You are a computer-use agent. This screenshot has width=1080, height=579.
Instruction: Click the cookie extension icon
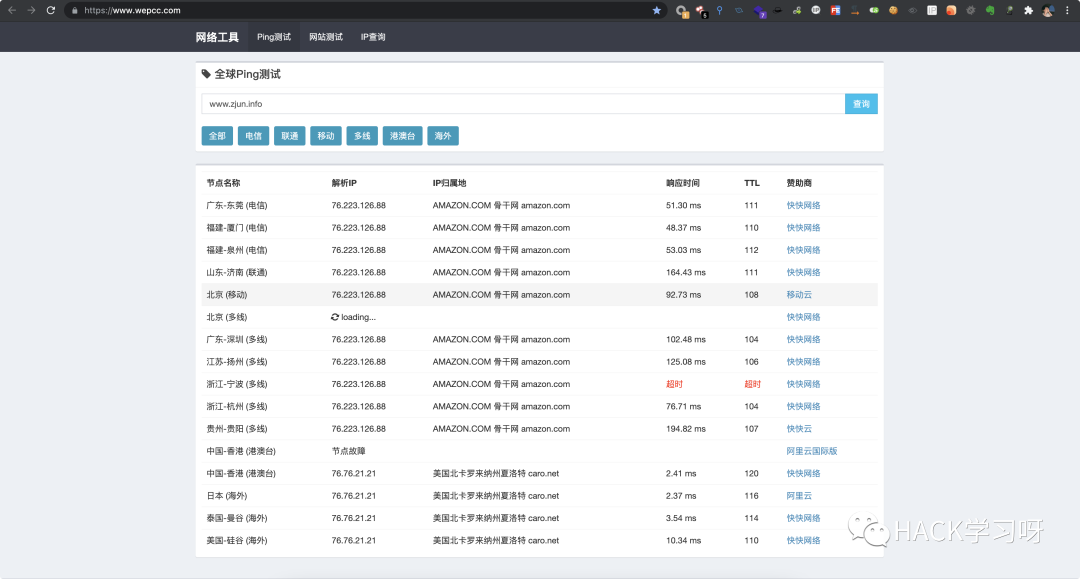click(893, 10)
